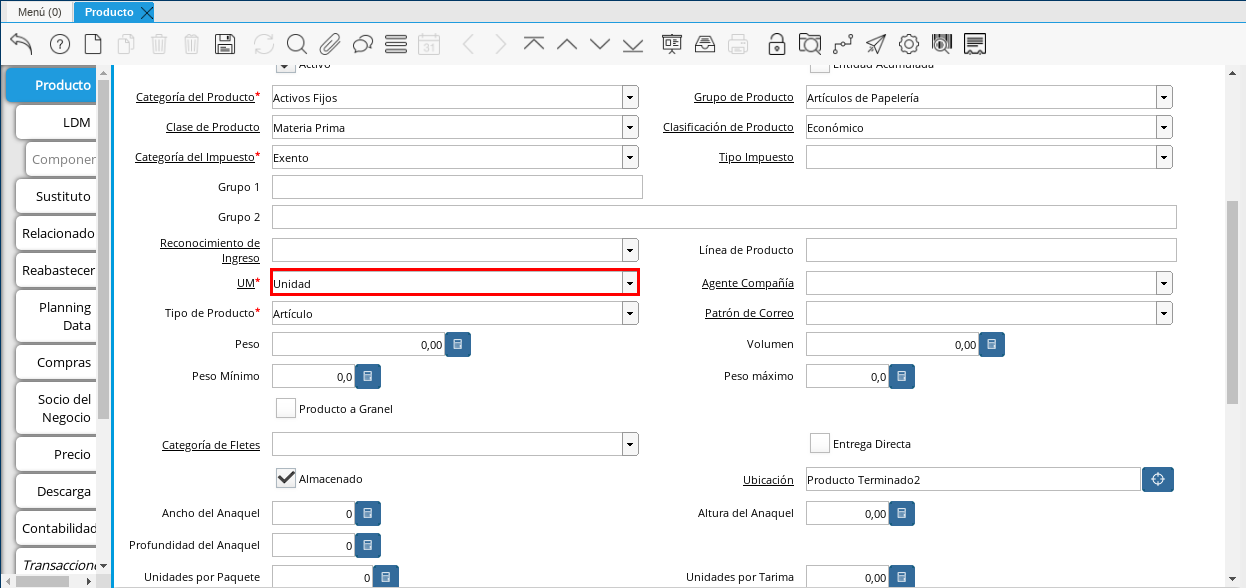Expand Grupo de Producto dropdown
Viewport: 1246px width, 588px height.
(x=1164, y=97)
